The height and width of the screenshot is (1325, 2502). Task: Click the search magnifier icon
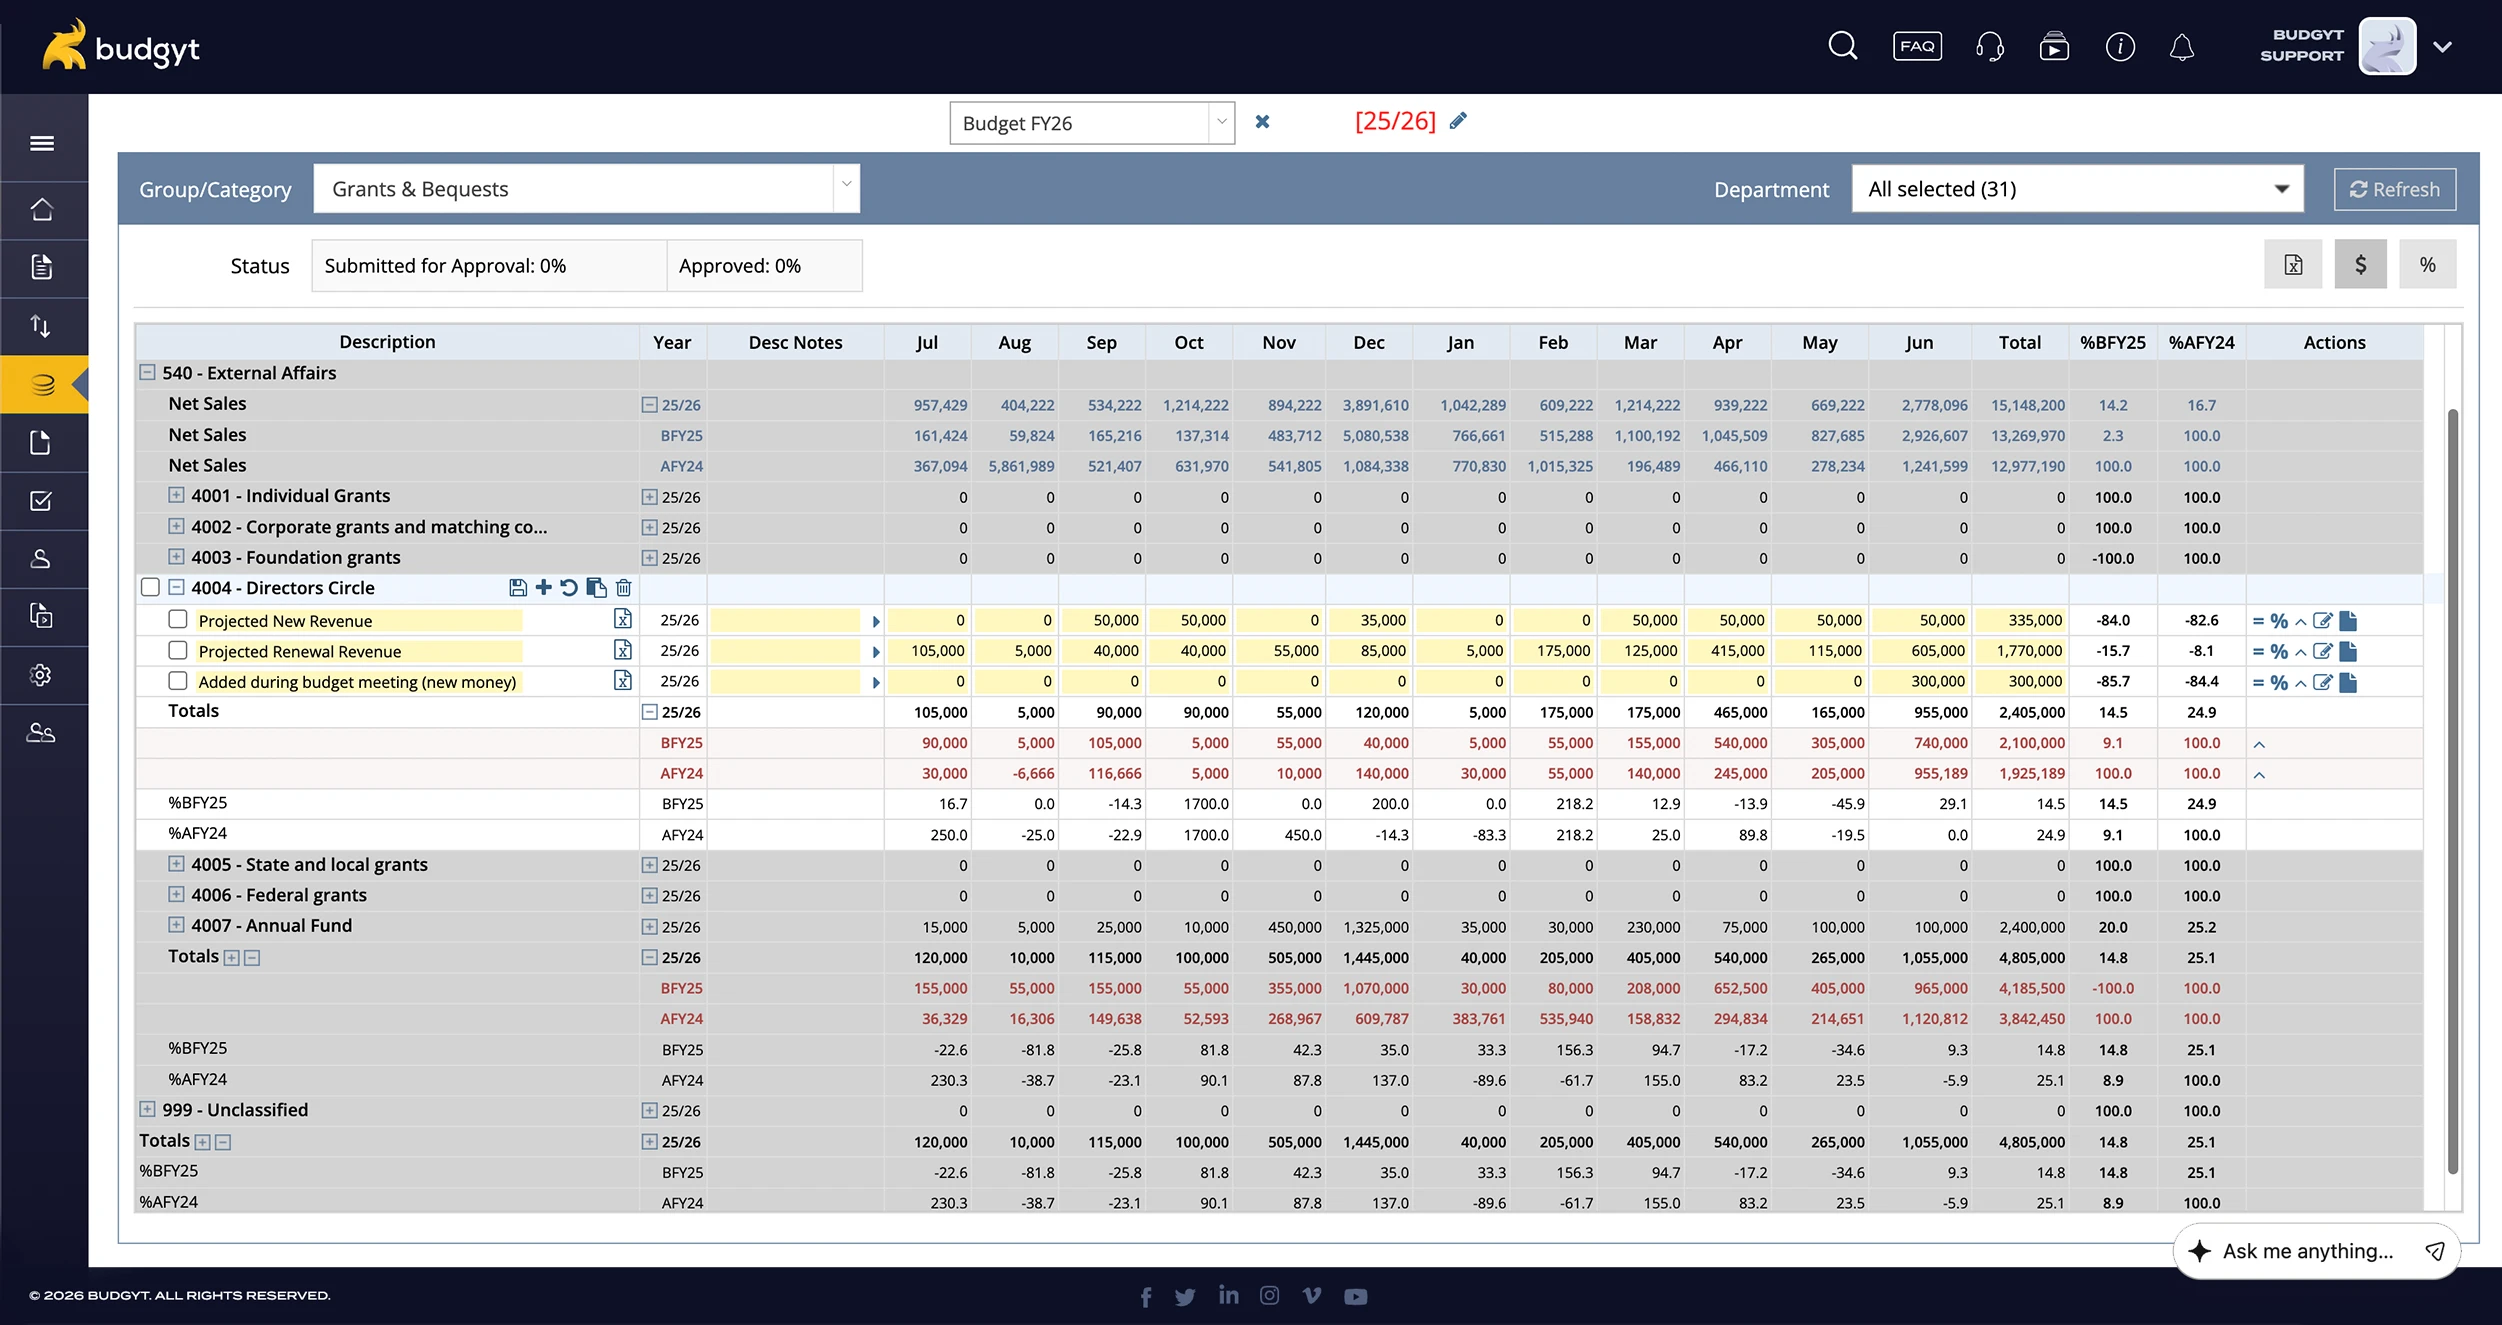pos(1842,46)
